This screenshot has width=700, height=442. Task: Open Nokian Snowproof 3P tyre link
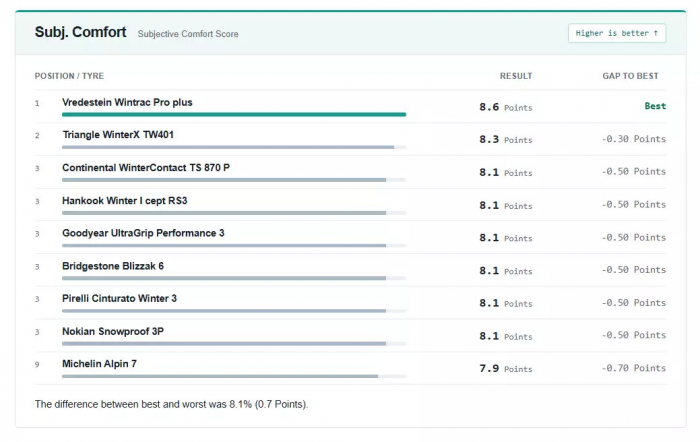click(113, 331)
